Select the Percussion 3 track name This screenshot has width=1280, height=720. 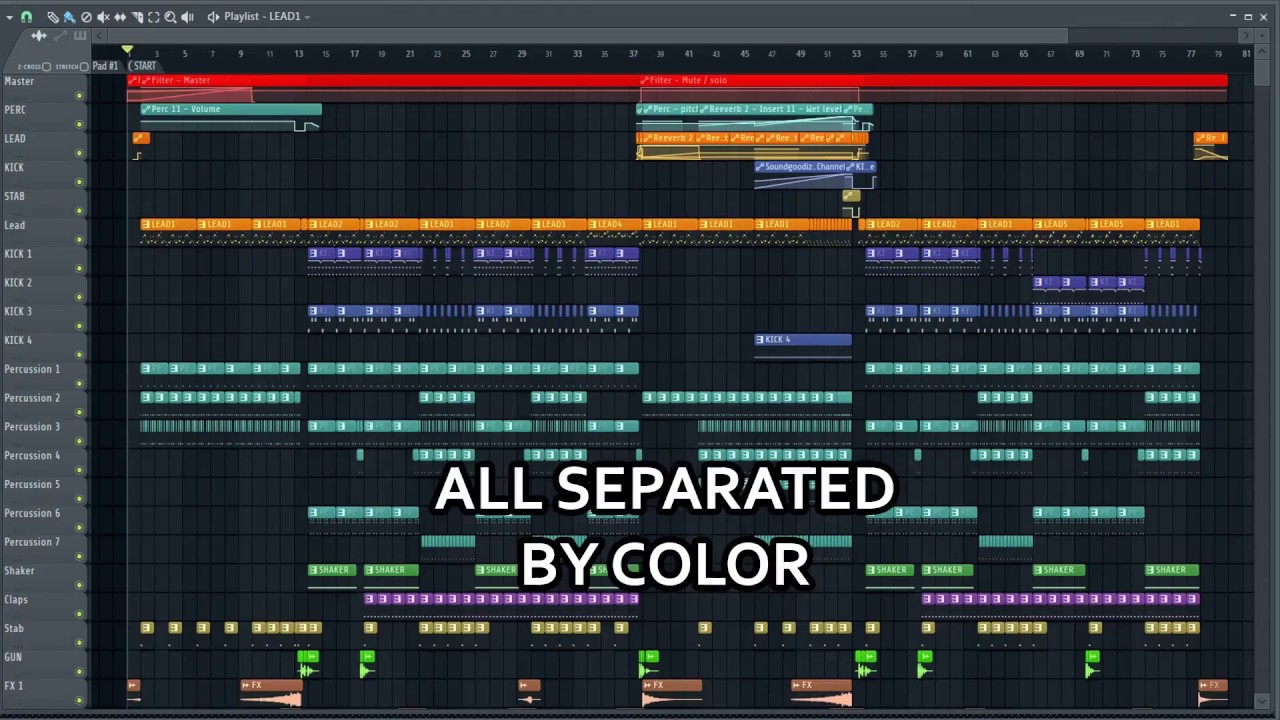pyautogui.click(x=32, y=427)
